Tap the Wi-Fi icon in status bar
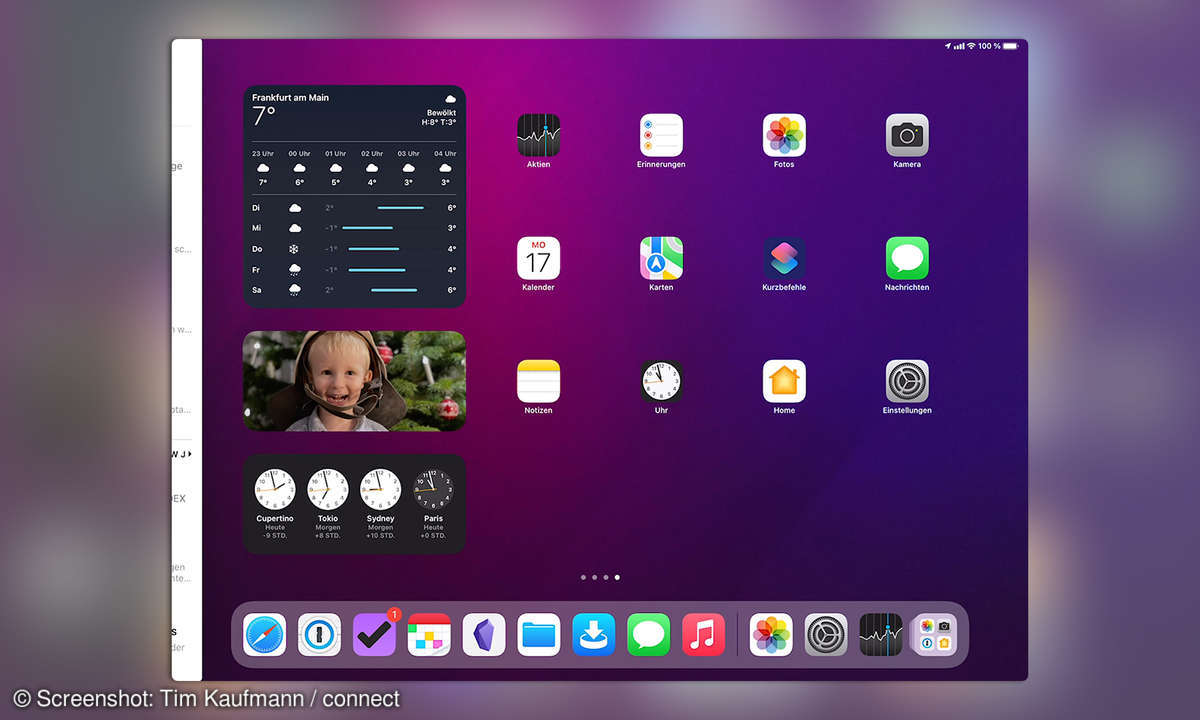Screen dimensions: 1200x720 click(971, 46)
